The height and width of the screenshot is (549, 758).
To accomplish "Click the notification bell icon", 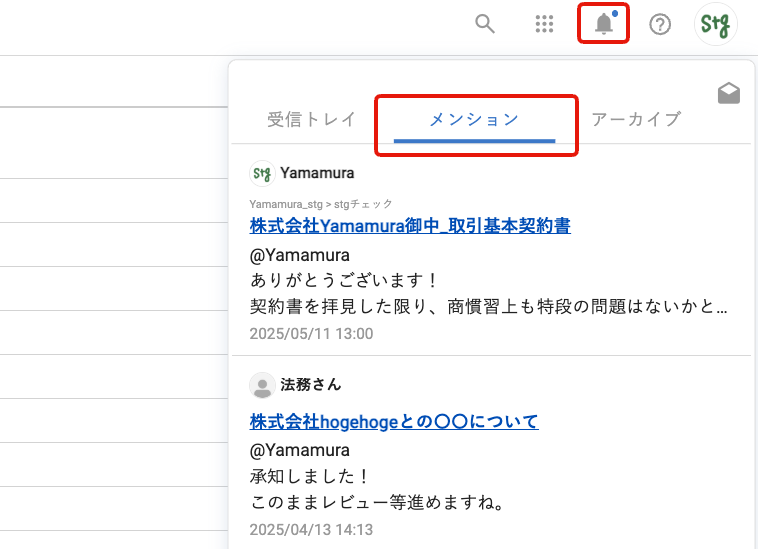I will pyautogui.click(x=604, y=23).
